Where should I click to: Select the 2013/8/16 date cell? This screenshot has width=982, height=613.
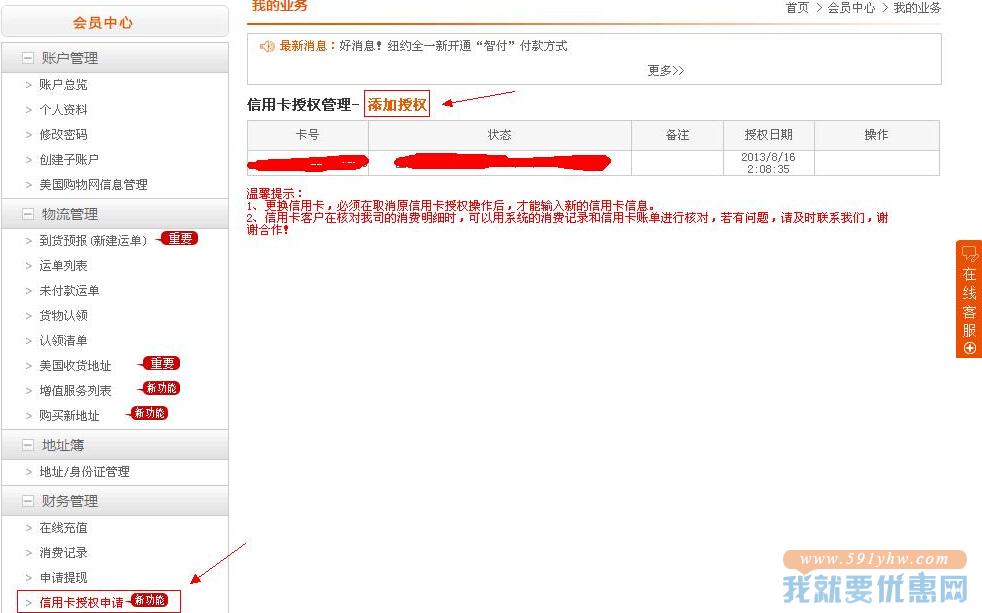point(768,163)
